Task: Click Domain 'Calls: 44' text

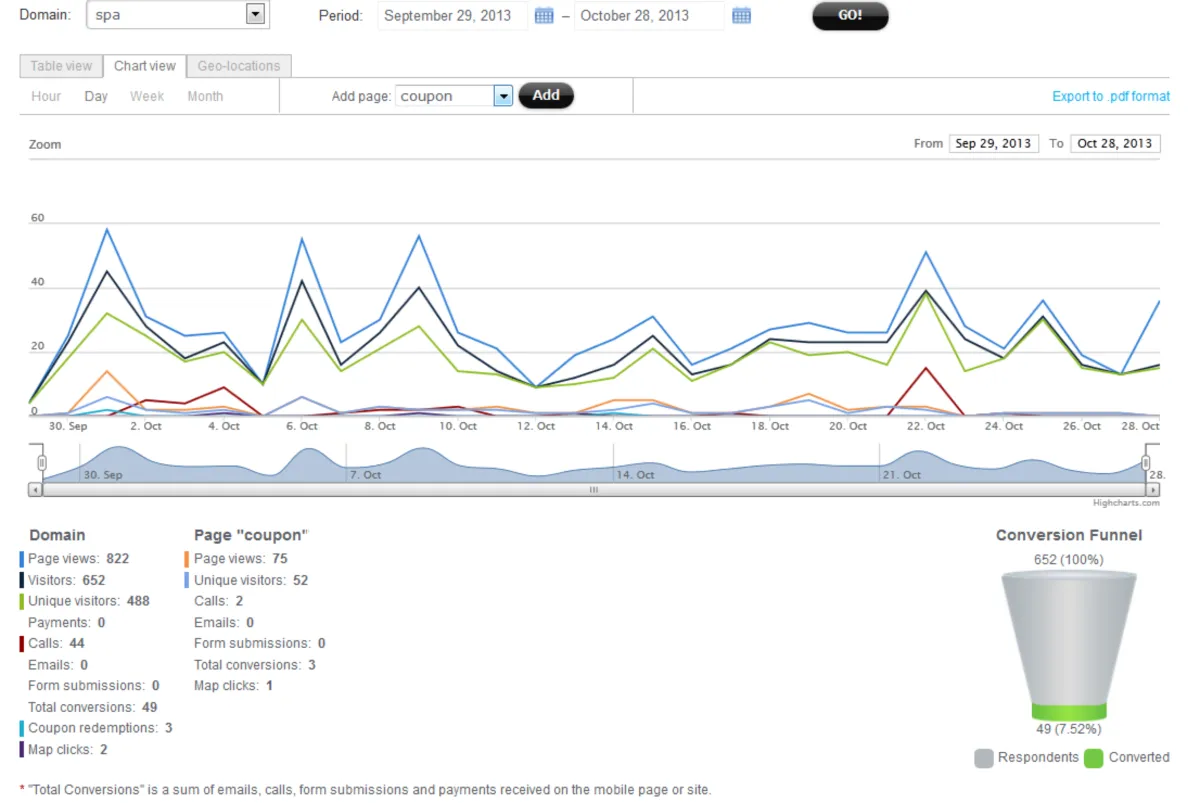Action: [x=56, y=644]
